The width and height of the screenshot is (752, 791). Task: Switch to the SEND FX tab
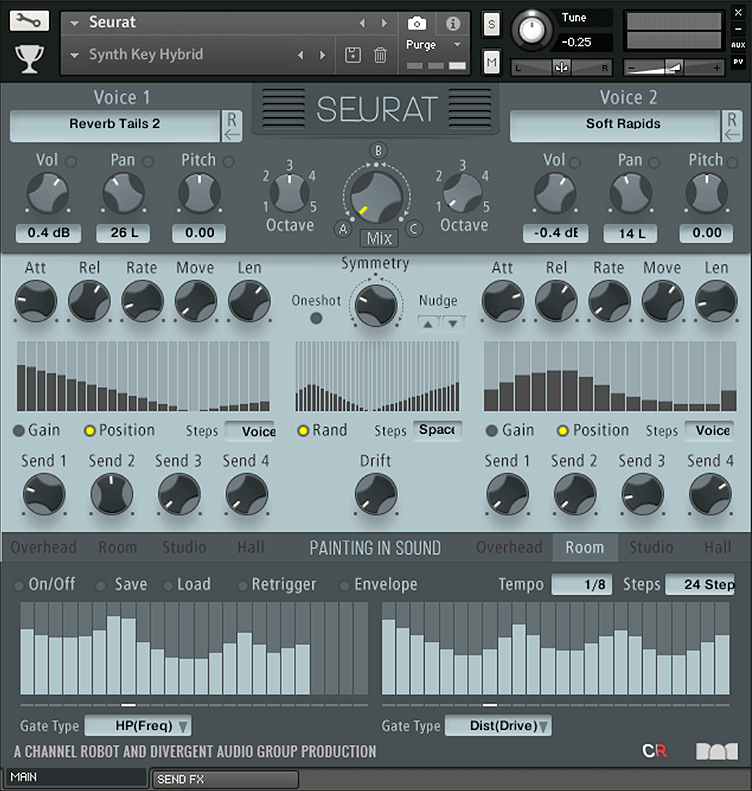point(224,779)
